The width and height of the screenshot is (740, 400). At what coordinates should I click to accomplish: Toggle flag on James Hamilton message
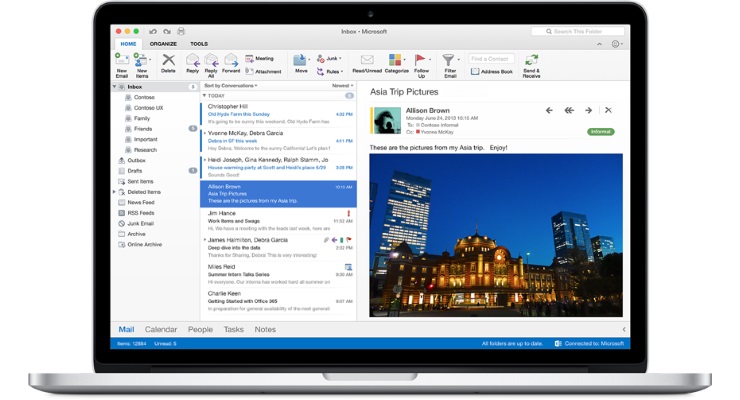click(x=350, y=240)
